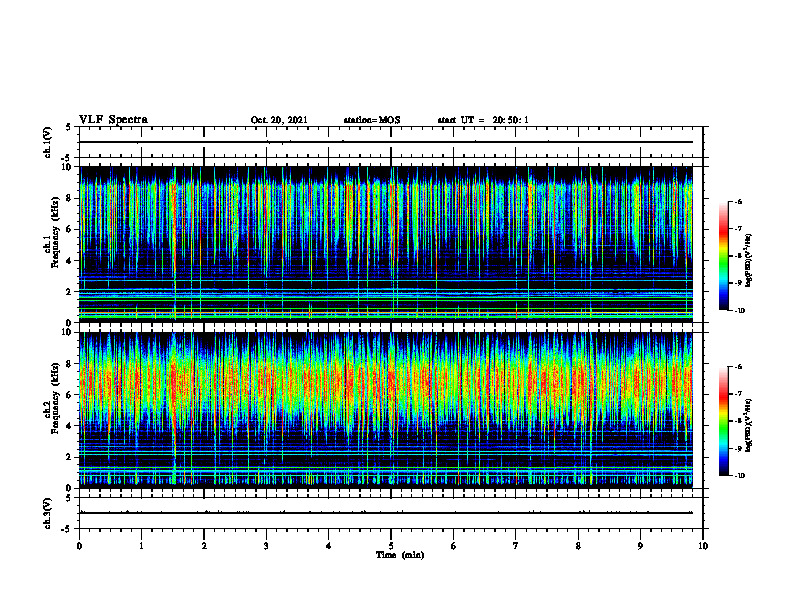The width and height of the screenshot is (792, 612).
Task: Click the '-10' label on ch.2 color bar
Action: 739,476
